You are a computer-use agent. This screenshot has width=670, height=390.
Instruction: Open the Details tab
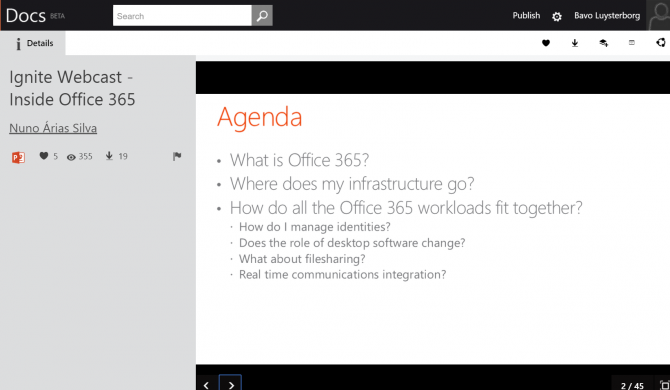pyautogui.click(x=33, y=43)
